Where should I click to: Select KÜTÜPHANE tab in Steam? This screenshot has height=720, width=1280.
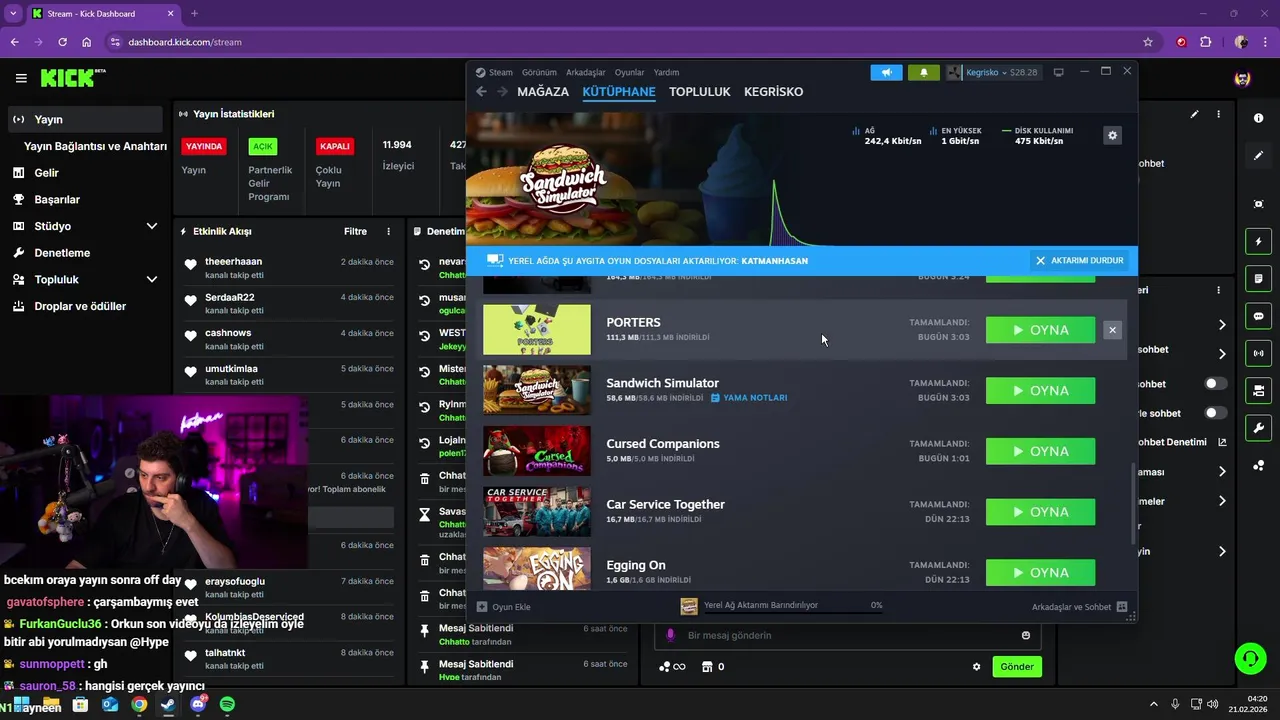point(619,92)
